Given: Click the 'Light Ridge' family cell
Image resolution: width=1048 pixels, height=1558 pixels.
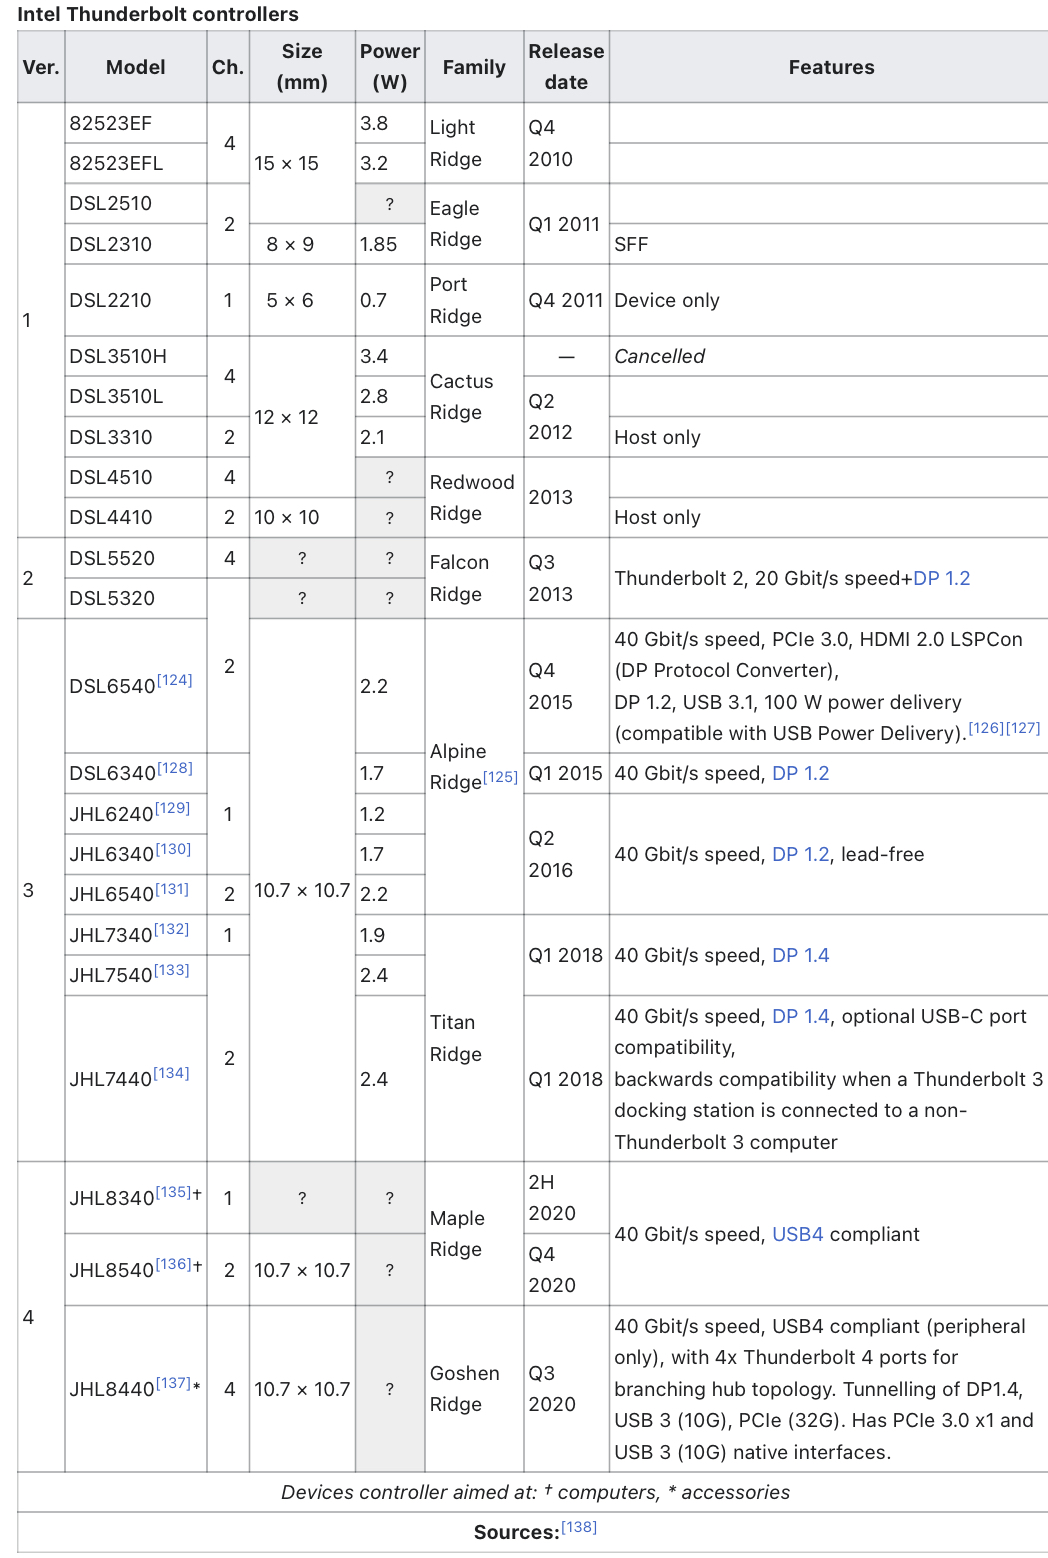Looking at the screenshot, I should [x=474, y=143].
